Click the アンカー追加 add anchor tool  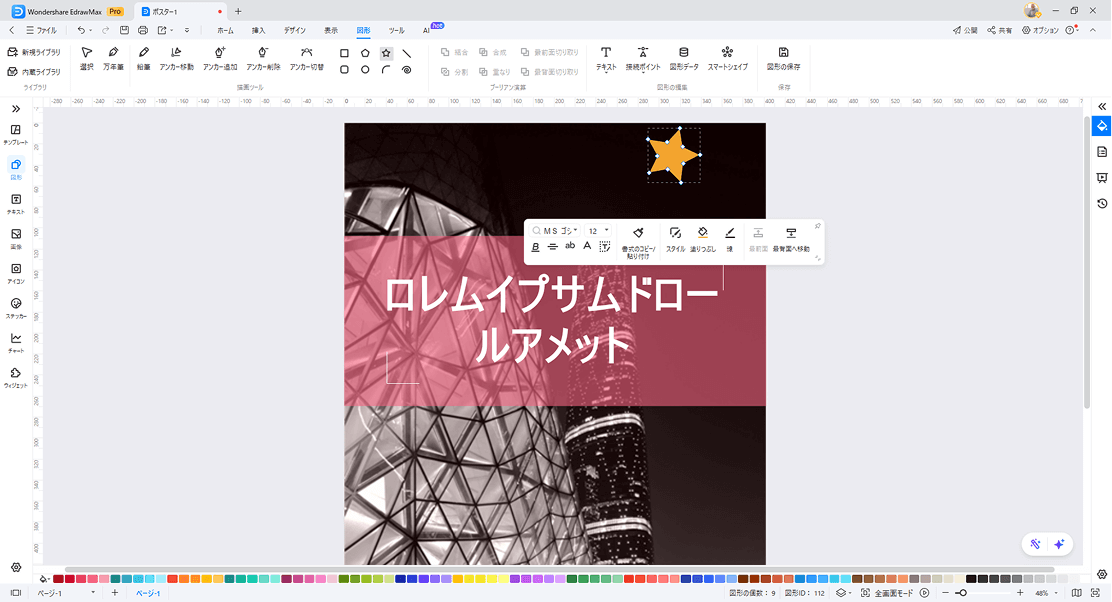click(220, 57)
